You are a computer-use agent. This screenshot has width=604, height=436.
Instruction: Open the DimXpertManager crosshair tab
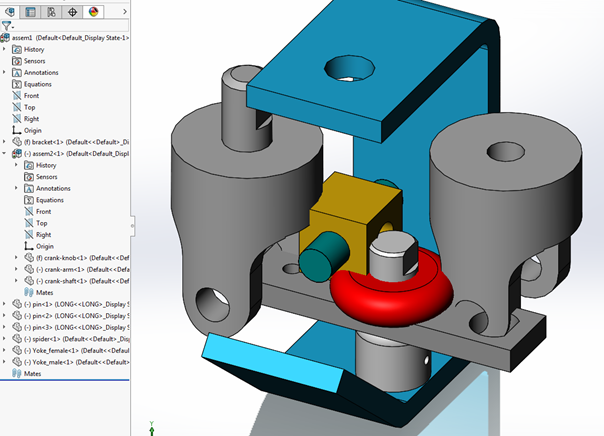[72, 12]
